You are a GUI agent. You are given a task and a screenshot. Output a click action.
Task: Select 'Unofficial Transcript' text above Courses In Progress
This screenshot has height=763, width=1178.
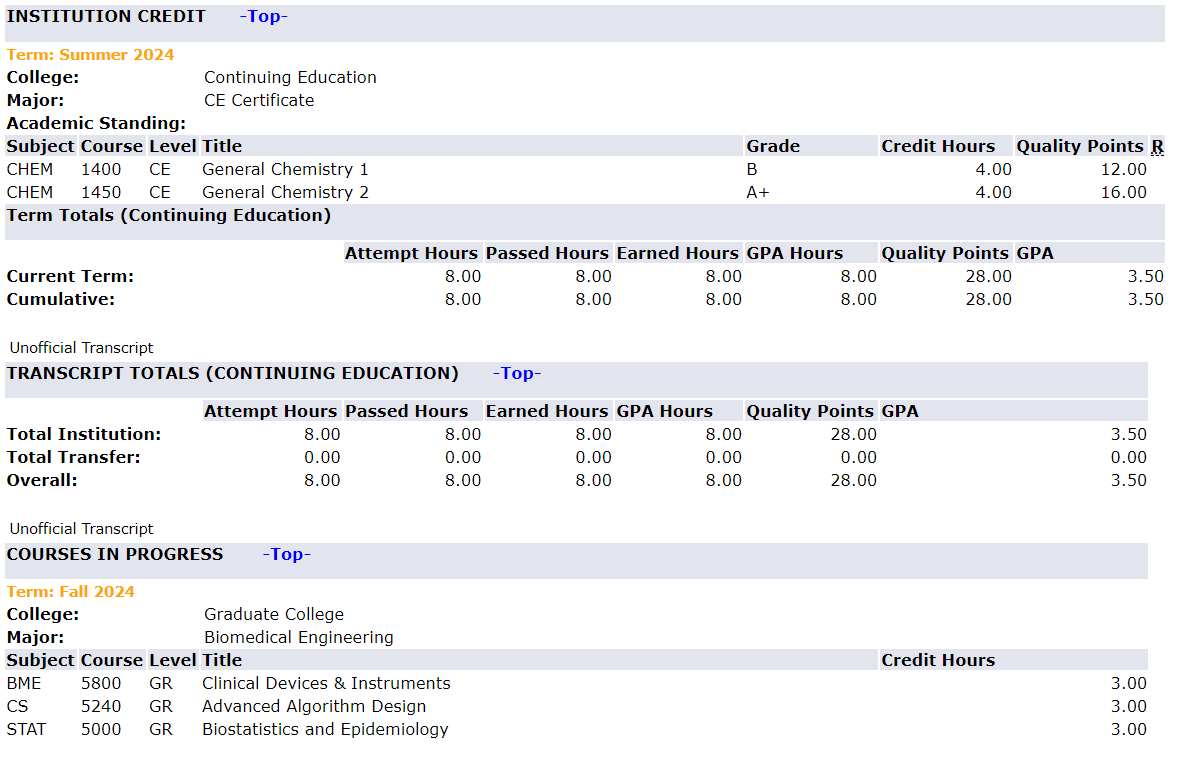point(81,529)
